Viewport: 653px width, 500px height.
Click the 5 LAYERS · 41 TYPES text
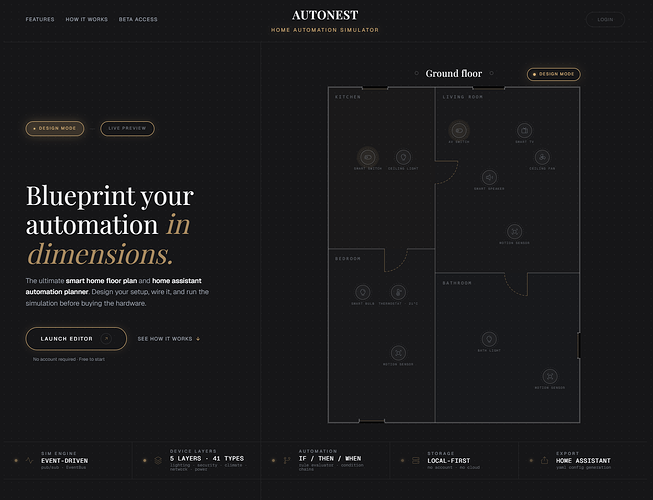(x=207, y=458)
